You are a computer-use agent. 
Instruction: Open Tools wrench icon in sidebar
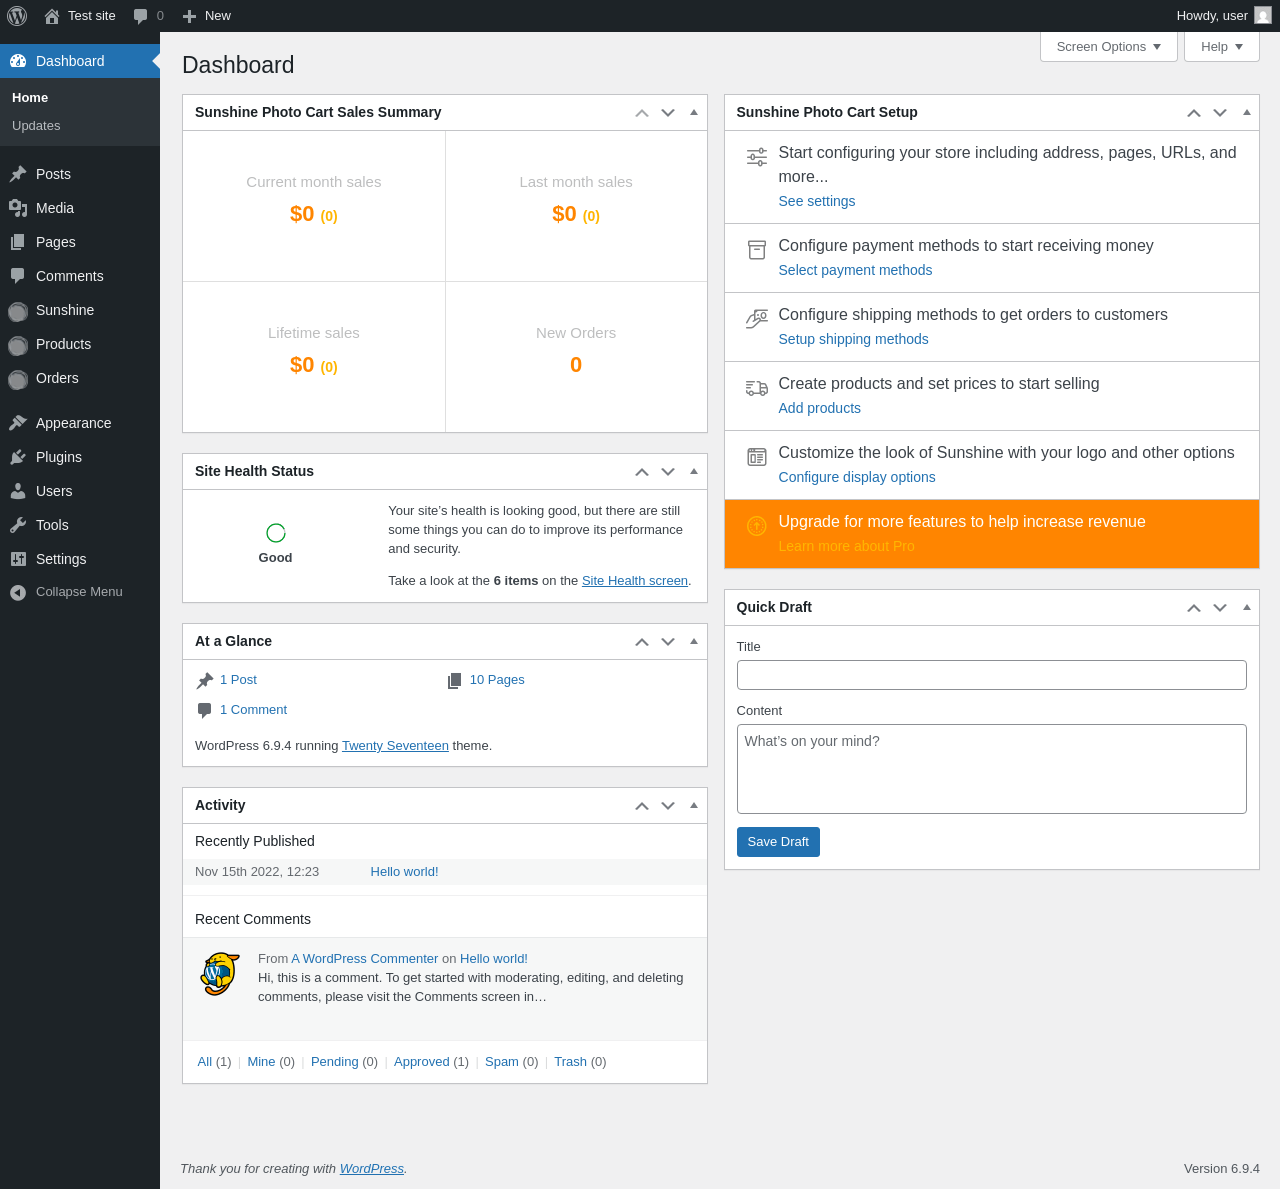(18, 525)
